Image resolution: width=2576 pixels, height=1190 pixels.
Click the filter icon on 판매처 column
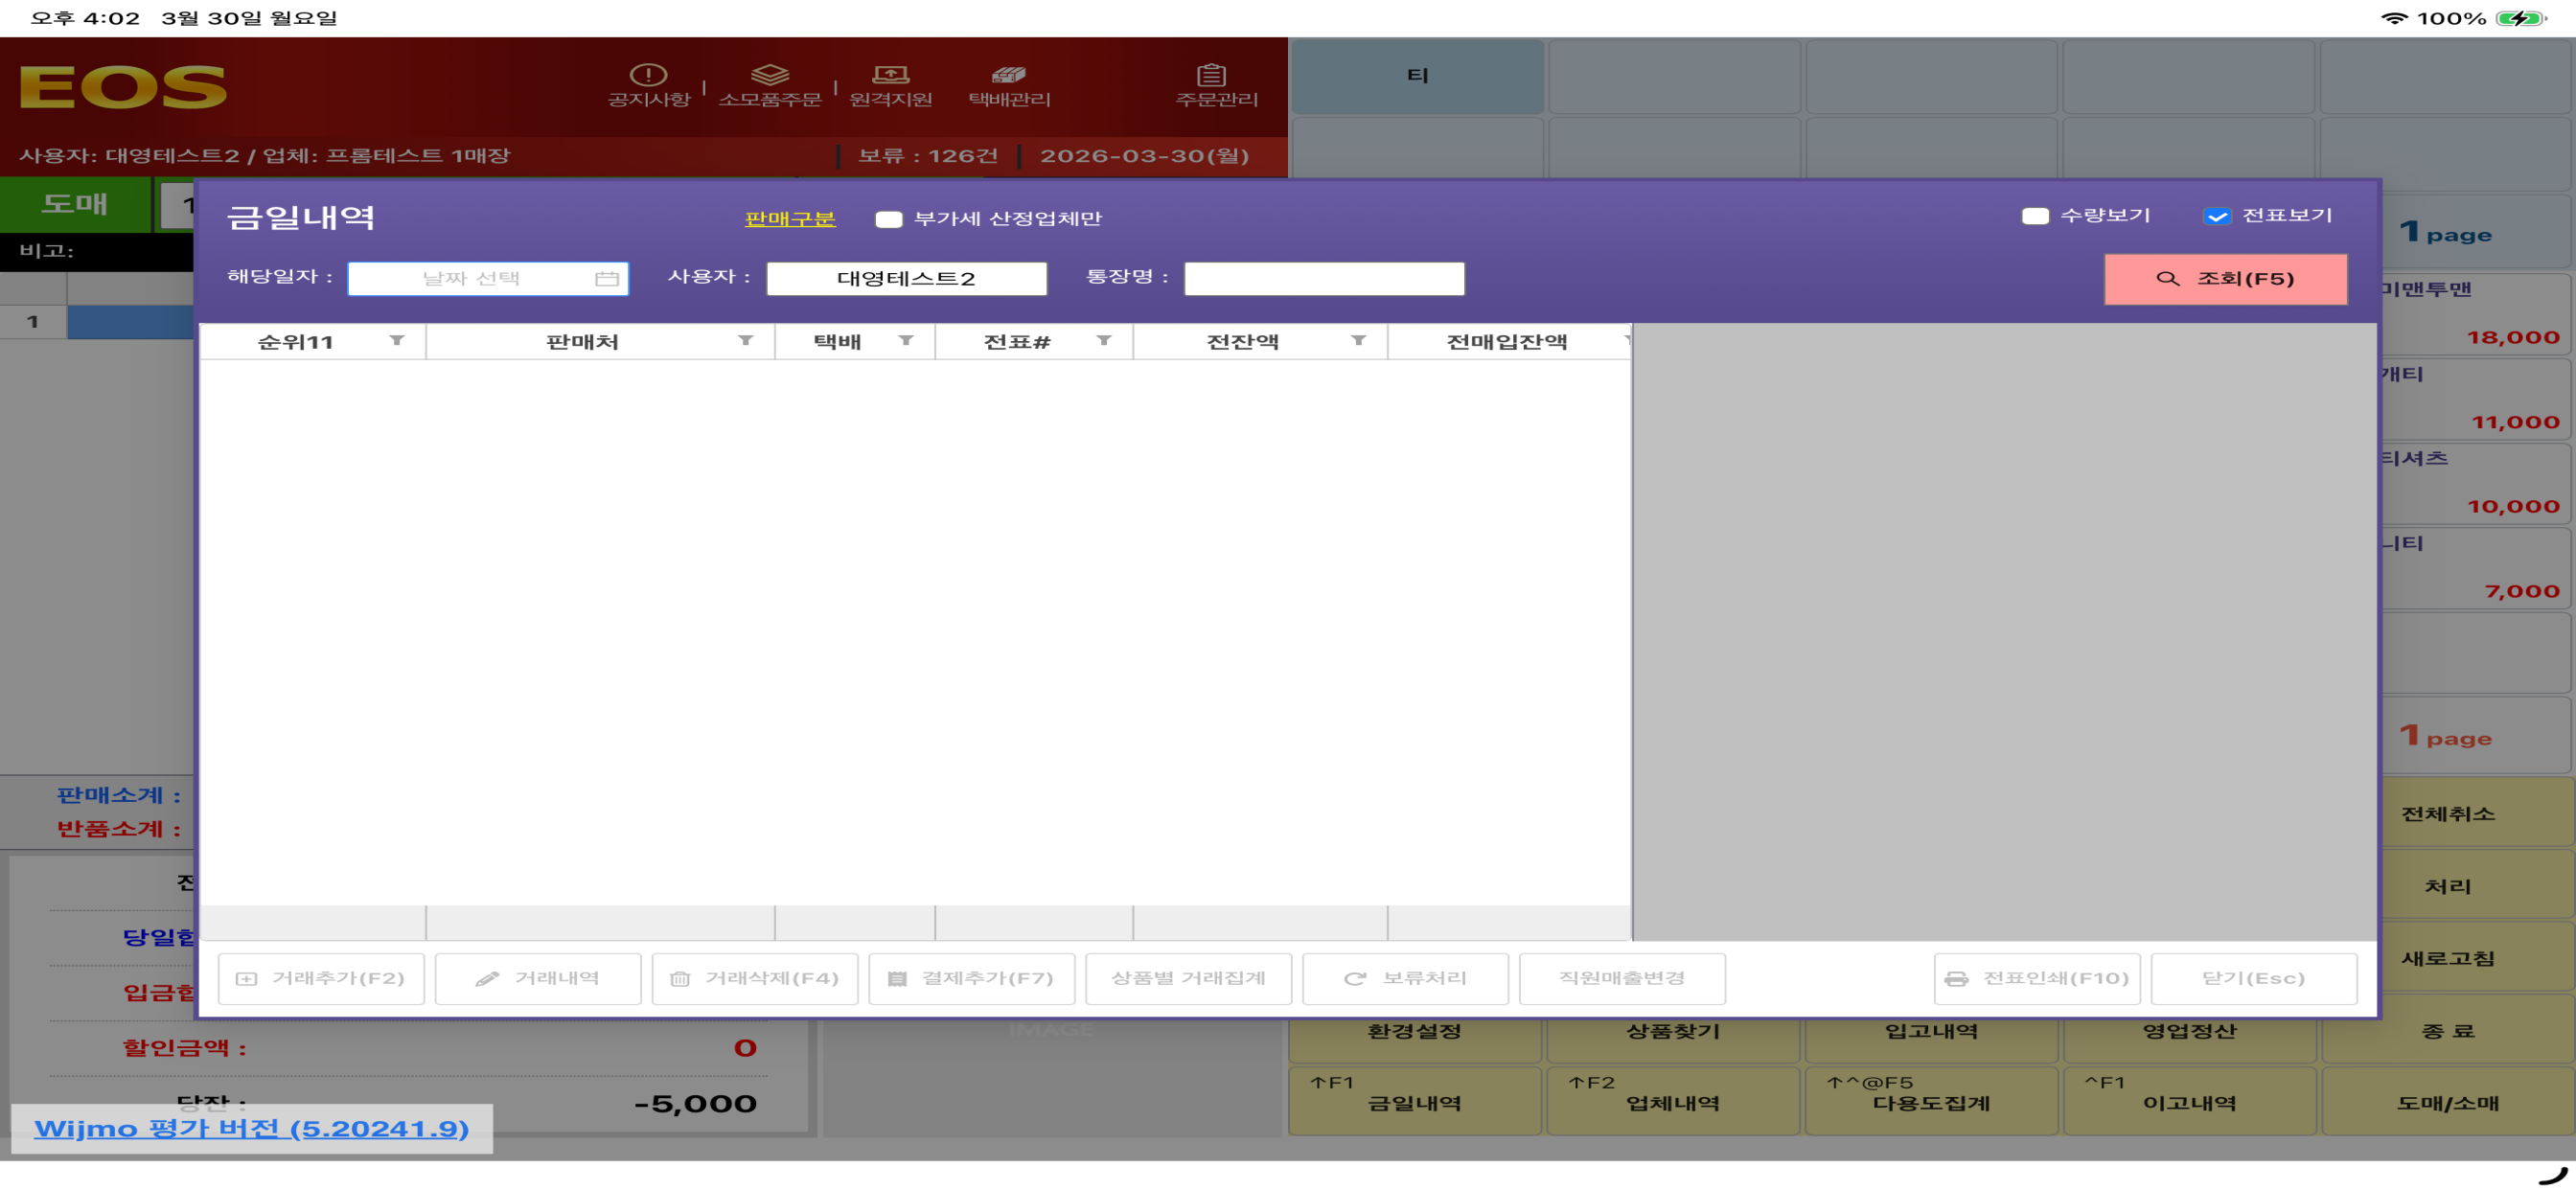tap(745, 341)
